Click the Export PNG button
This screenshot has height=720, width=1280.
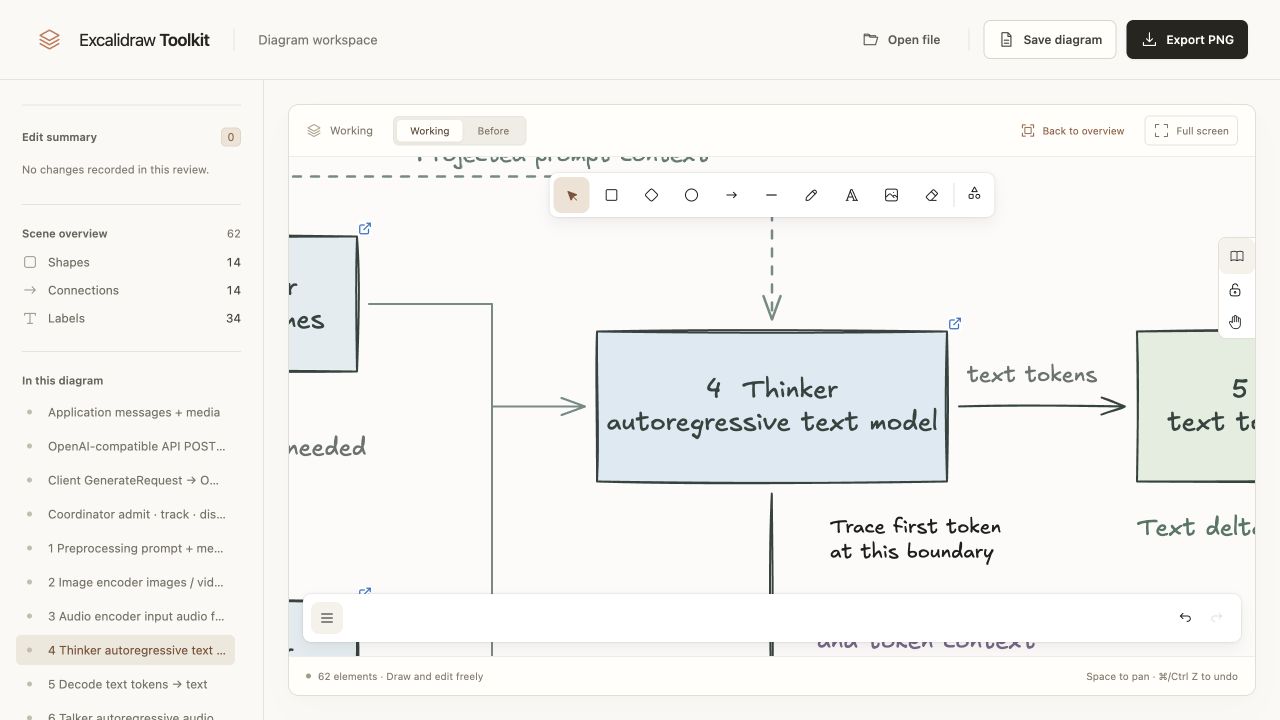pyautogui.click(x=1187, y=40)
